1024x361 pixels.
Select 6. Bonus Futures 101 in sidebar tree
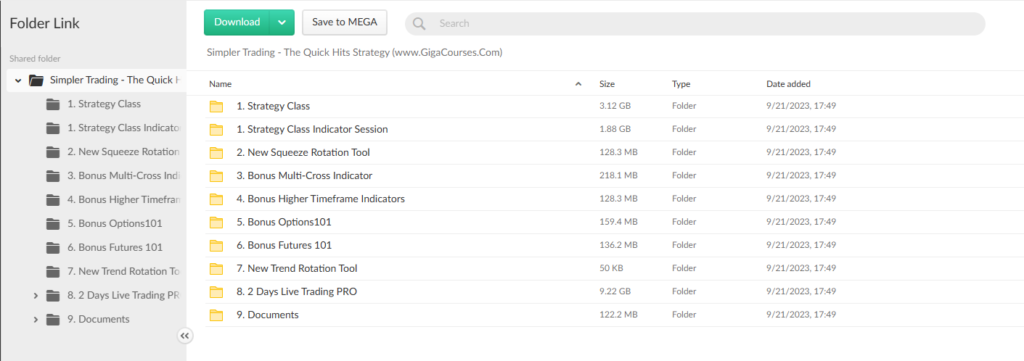coord(115,247)
